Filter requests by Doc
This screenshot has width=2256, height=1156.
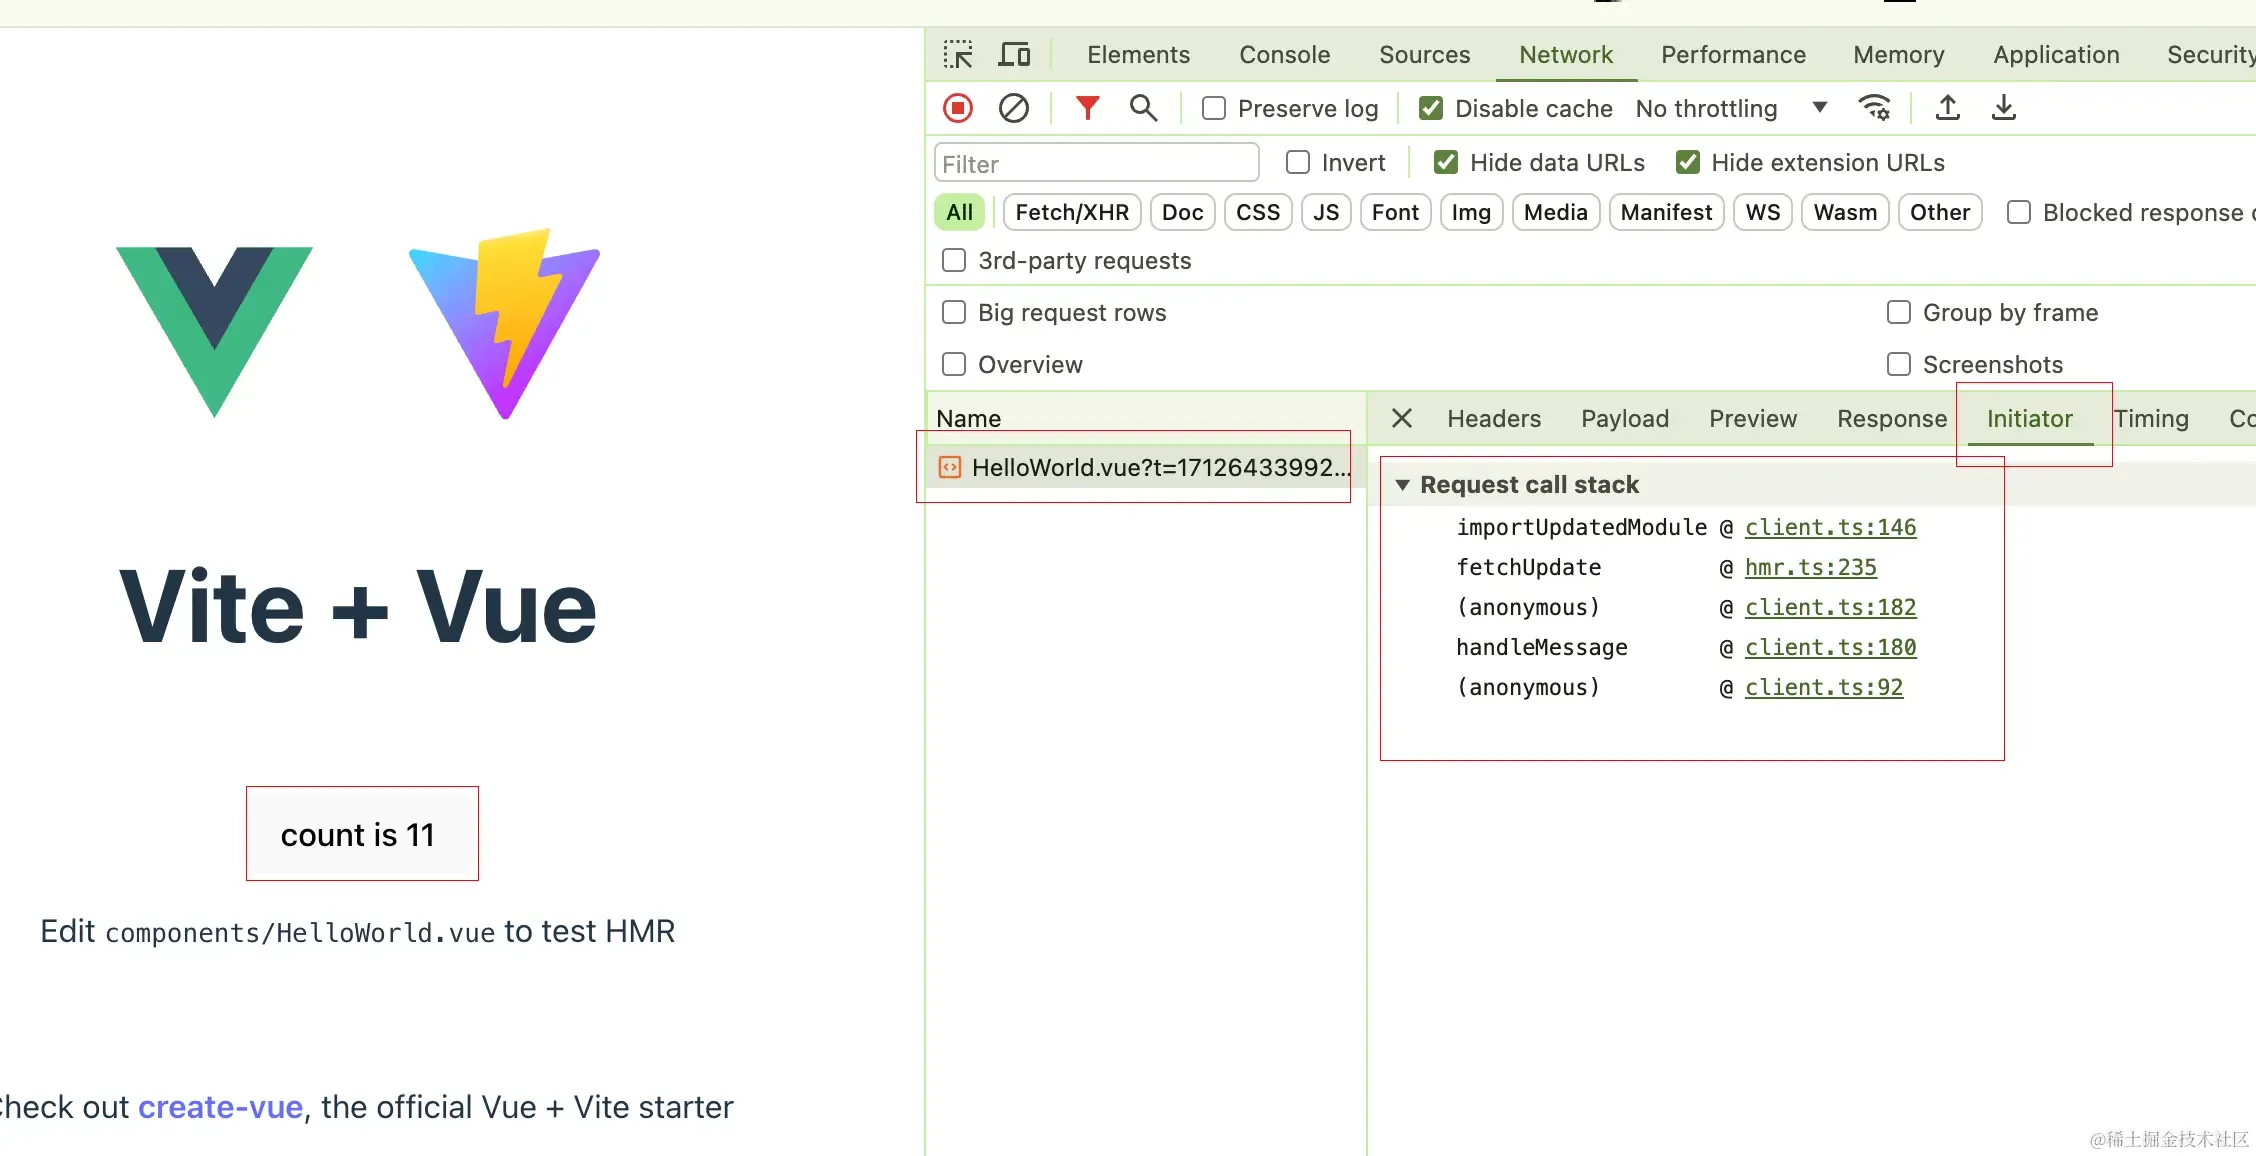tap(1182, 212)
